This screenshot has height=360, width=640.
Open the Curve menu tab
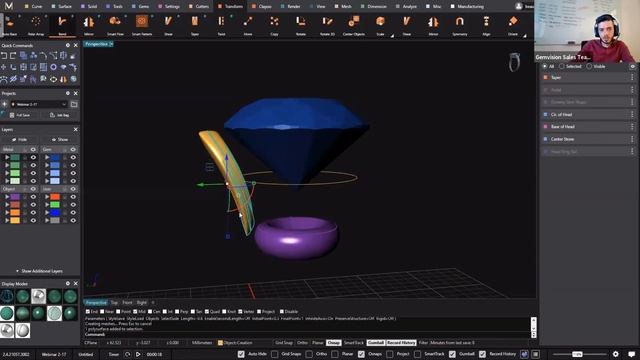pos(33,7)
